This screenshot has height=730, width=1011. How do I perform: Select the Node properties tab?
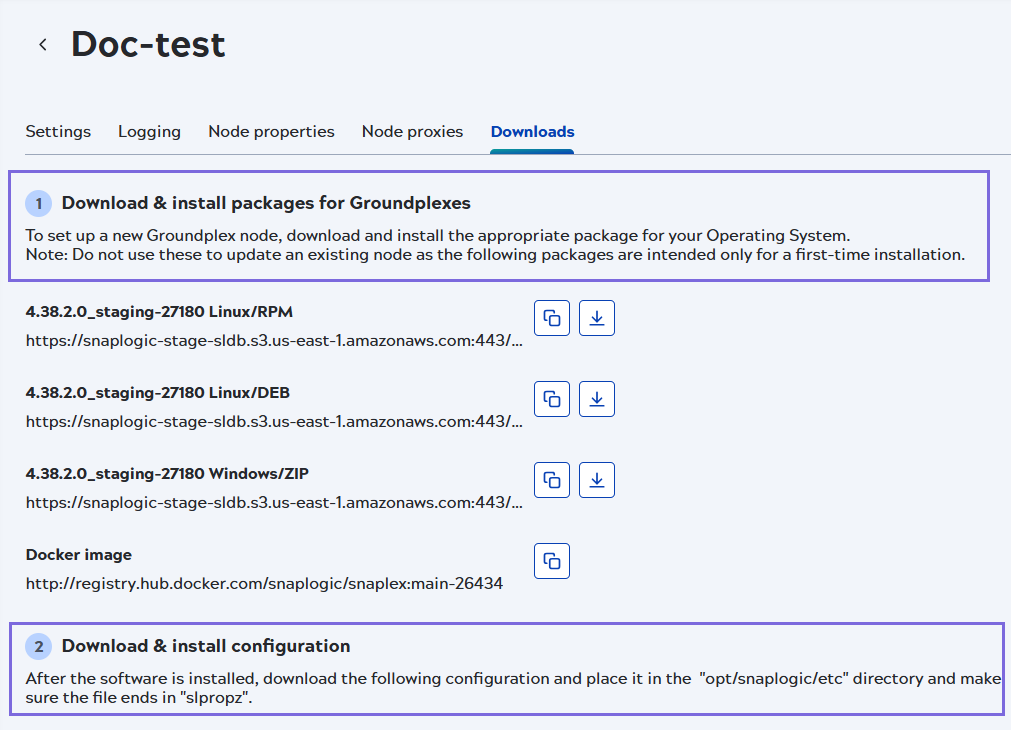point(271,132)
